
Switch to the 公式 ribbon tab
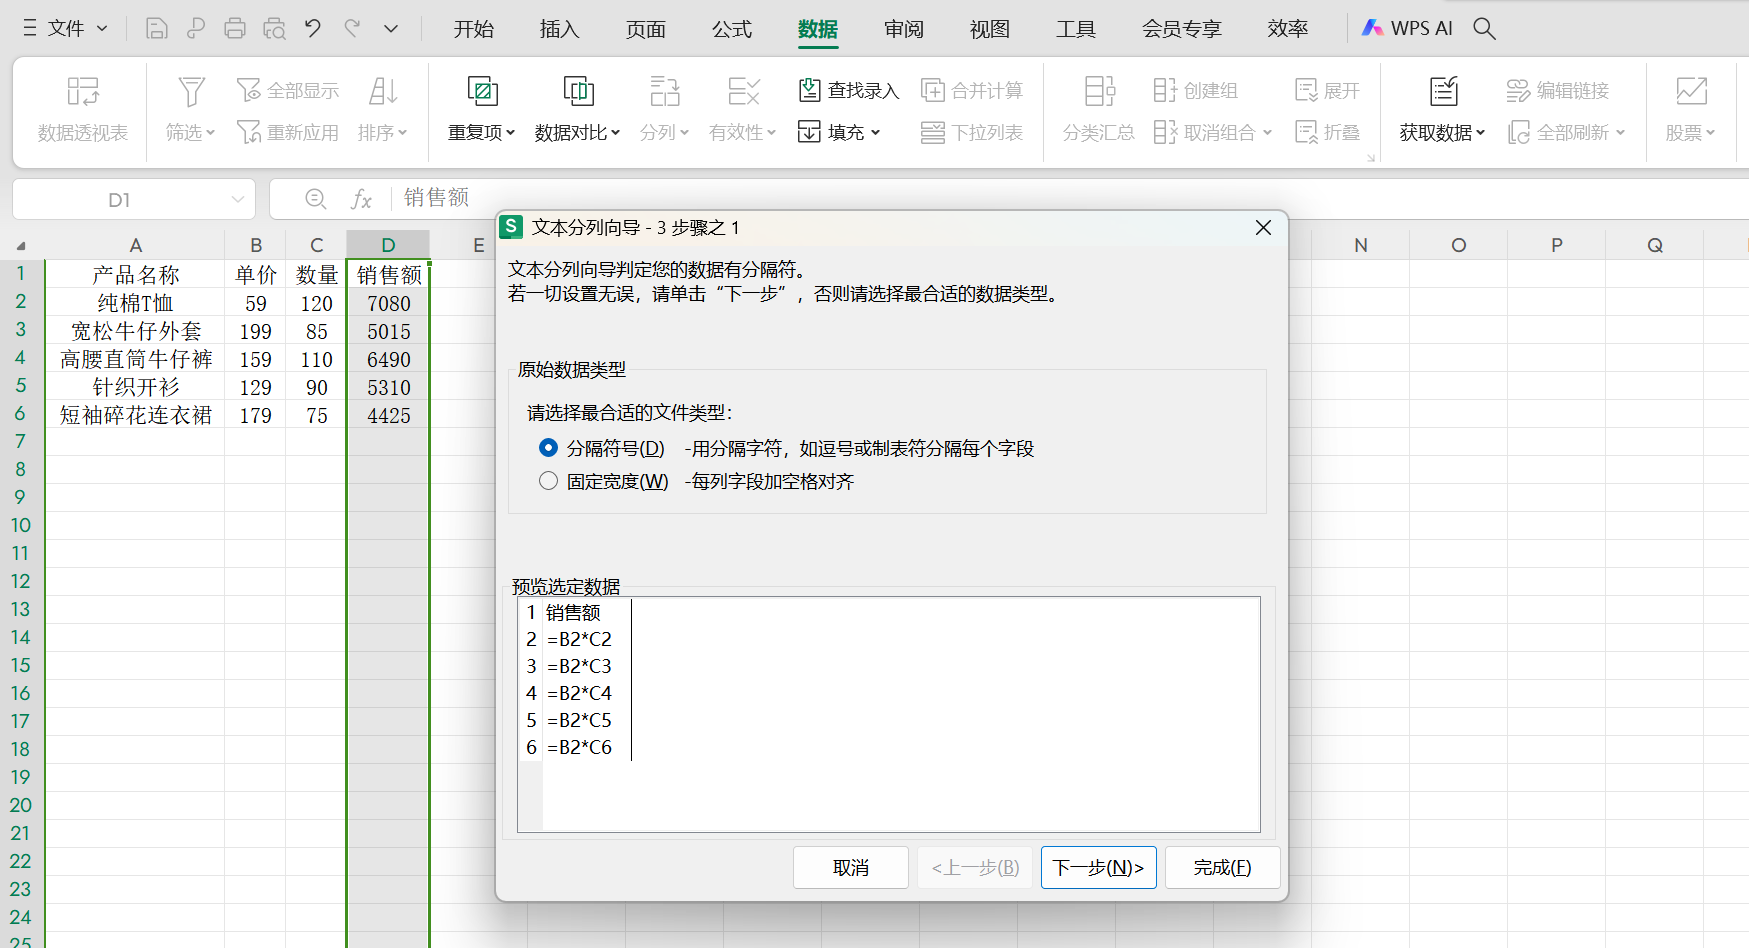pos(731,29)
